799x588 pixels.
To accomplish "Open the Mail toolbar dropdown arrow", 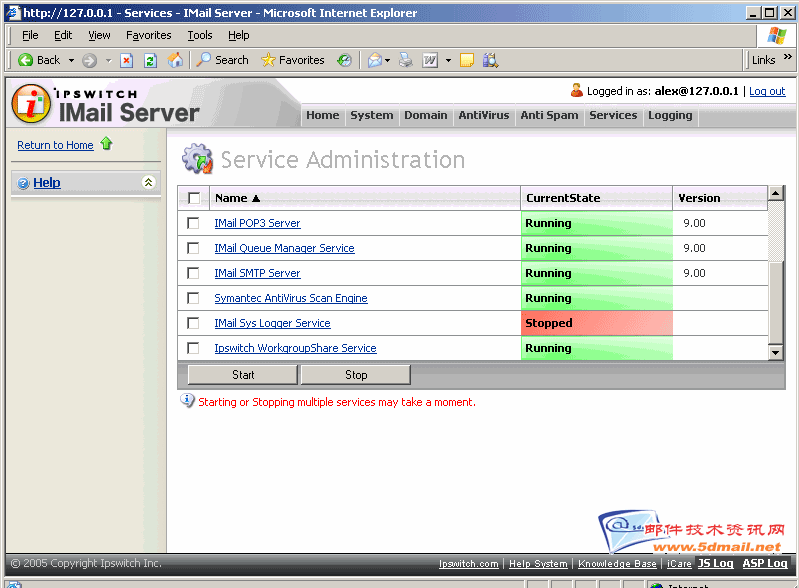I will pos(387,60).
